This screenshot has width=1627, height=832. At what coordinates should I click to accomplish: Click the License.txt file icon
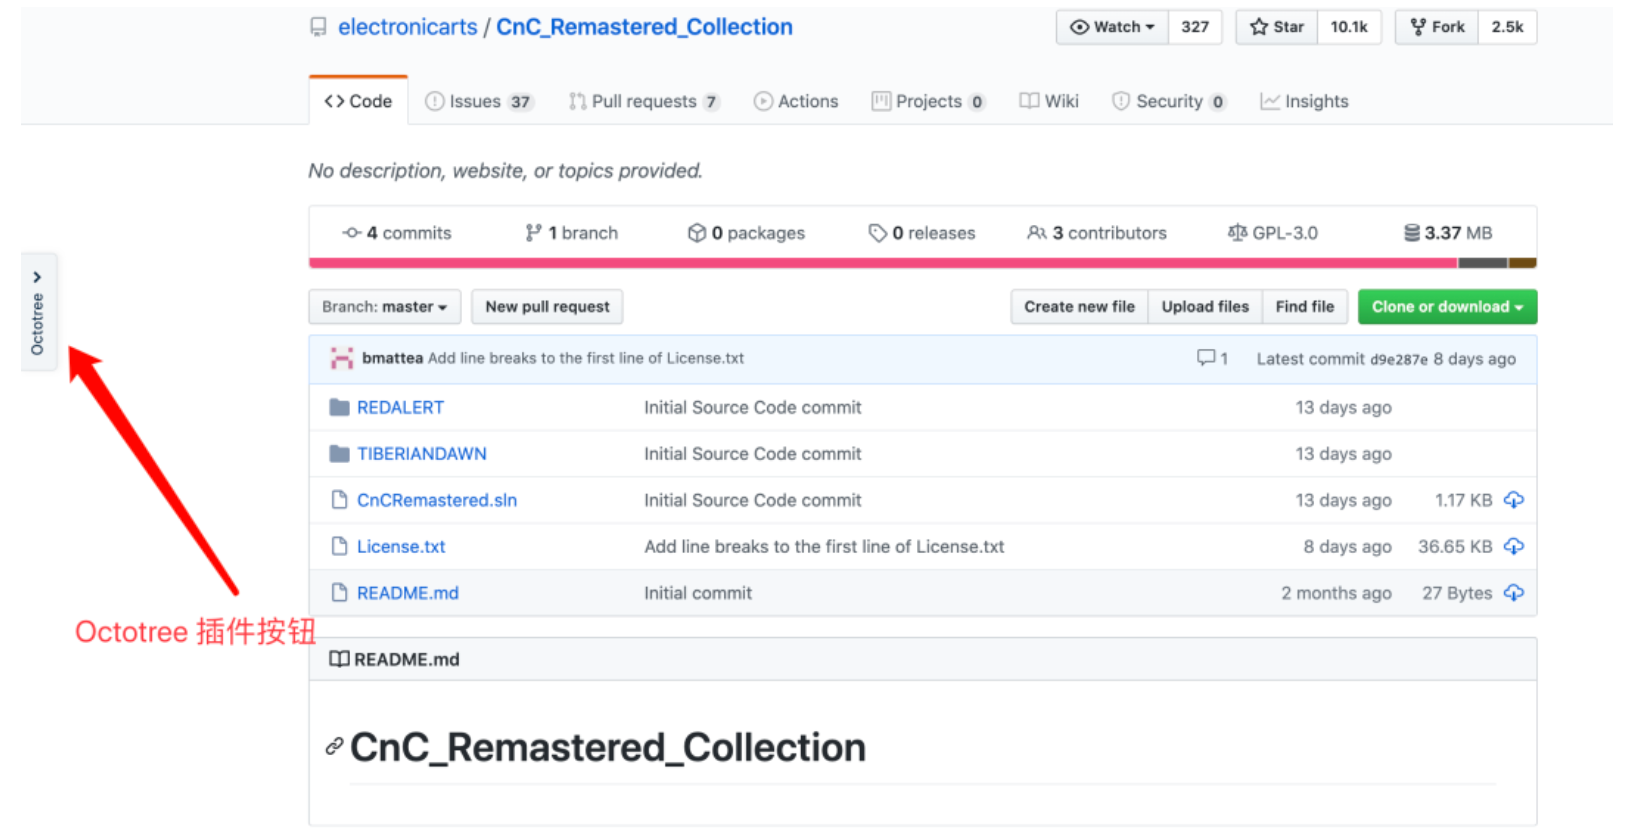[340, 547]
